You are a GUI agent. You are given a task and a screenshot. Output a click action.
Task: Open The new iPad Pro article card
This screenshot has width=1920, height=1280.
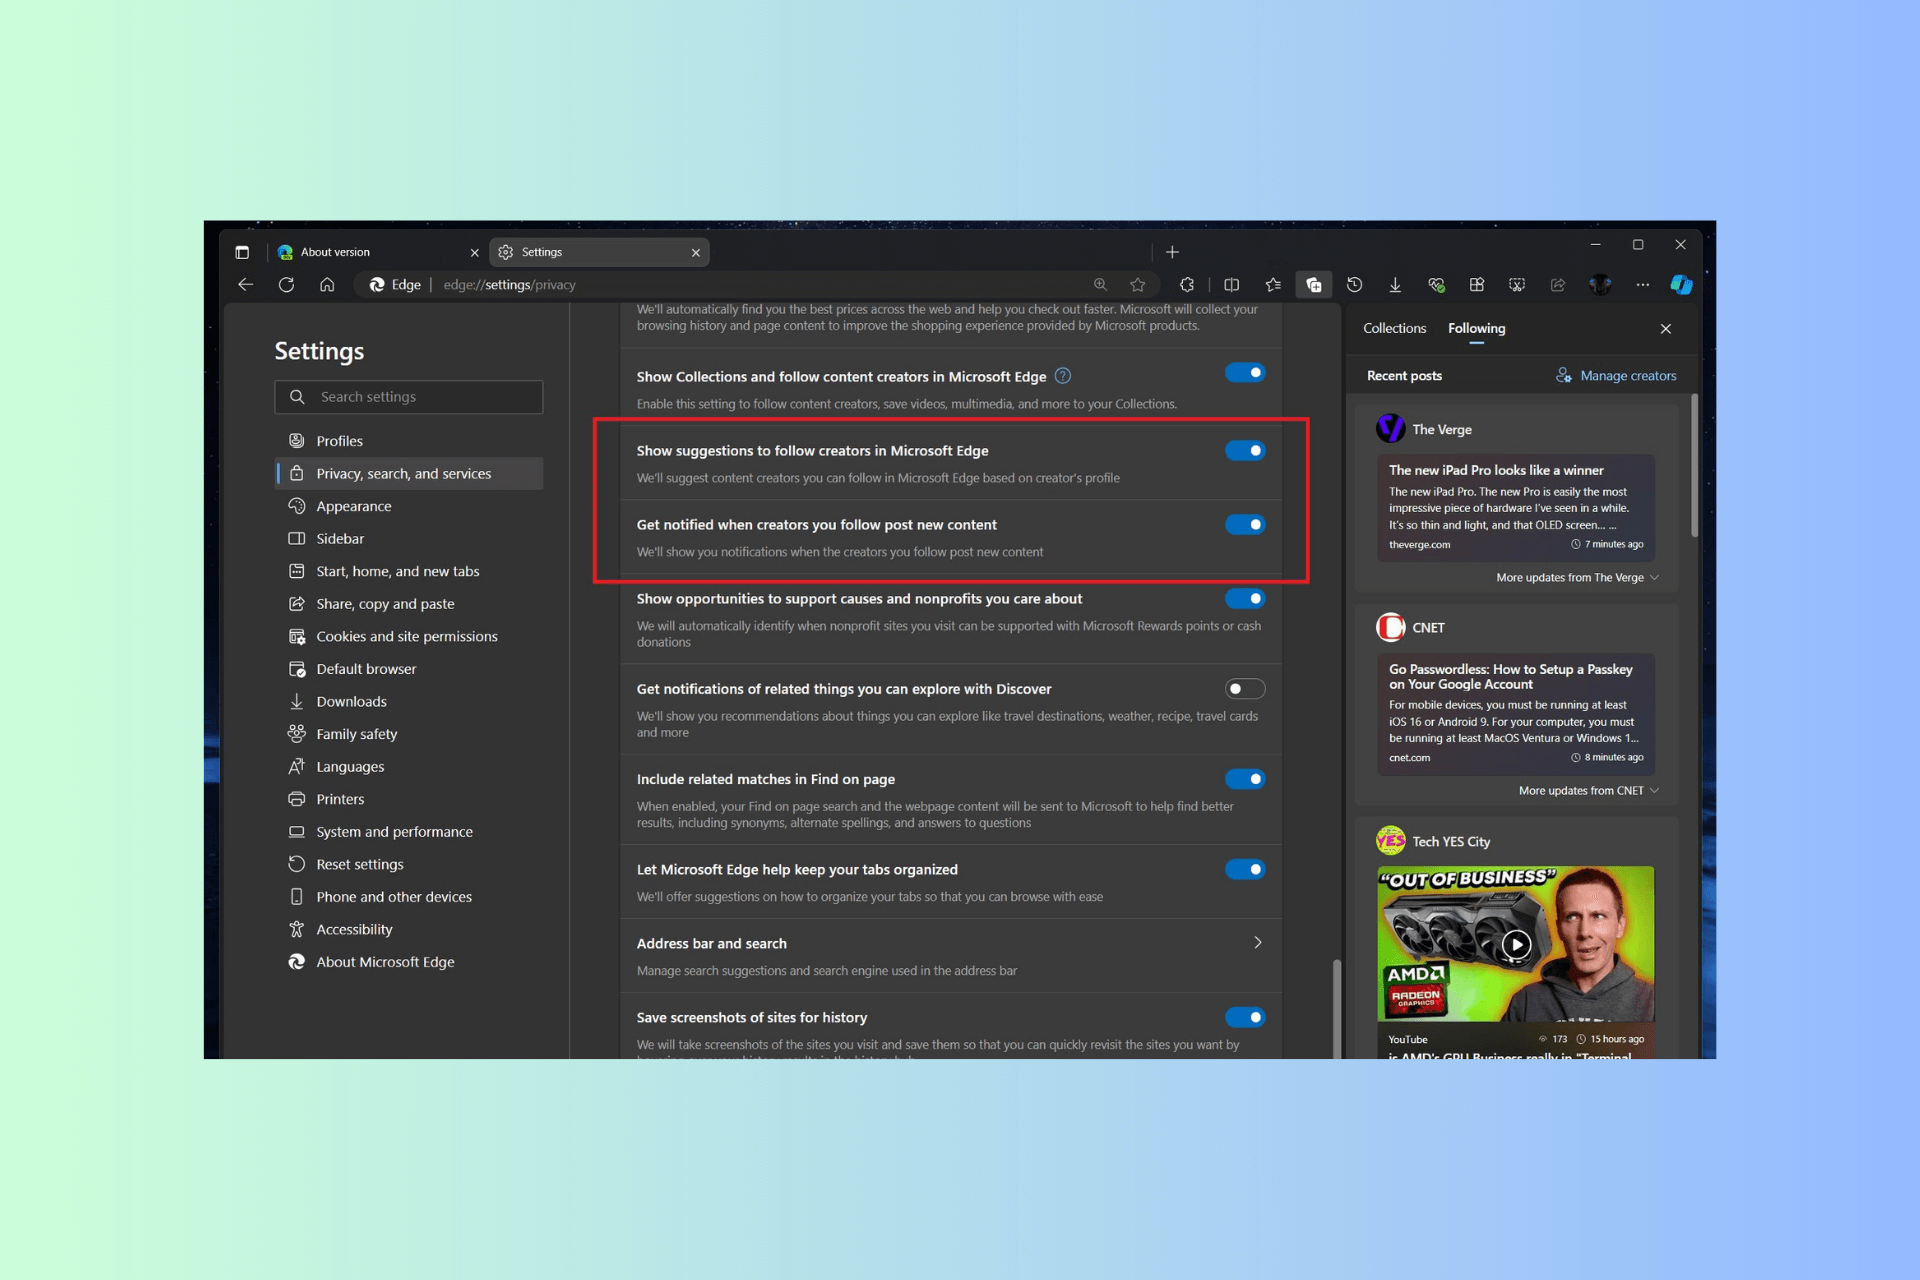1516,508
